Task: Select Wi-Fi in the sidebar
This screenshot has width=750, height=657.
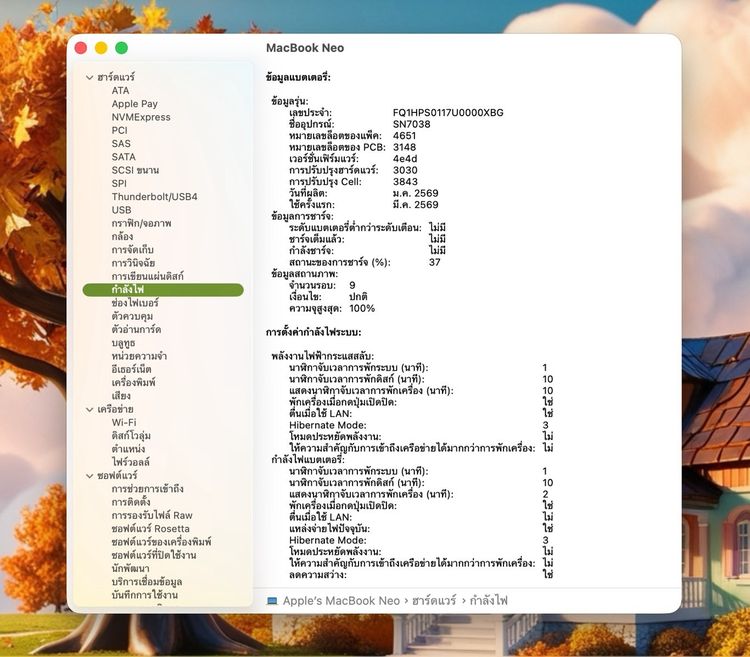Action: coord(124,423)
